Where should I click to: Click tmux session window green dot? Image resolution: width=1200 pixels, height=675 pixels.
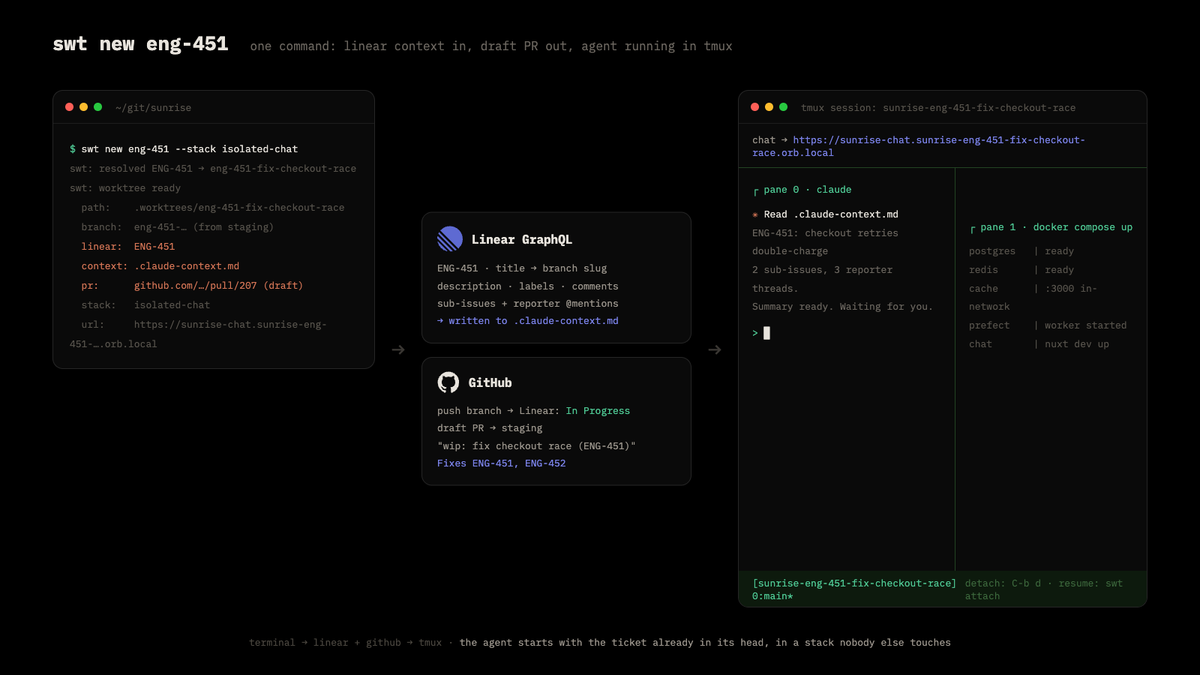coord(783,107)
